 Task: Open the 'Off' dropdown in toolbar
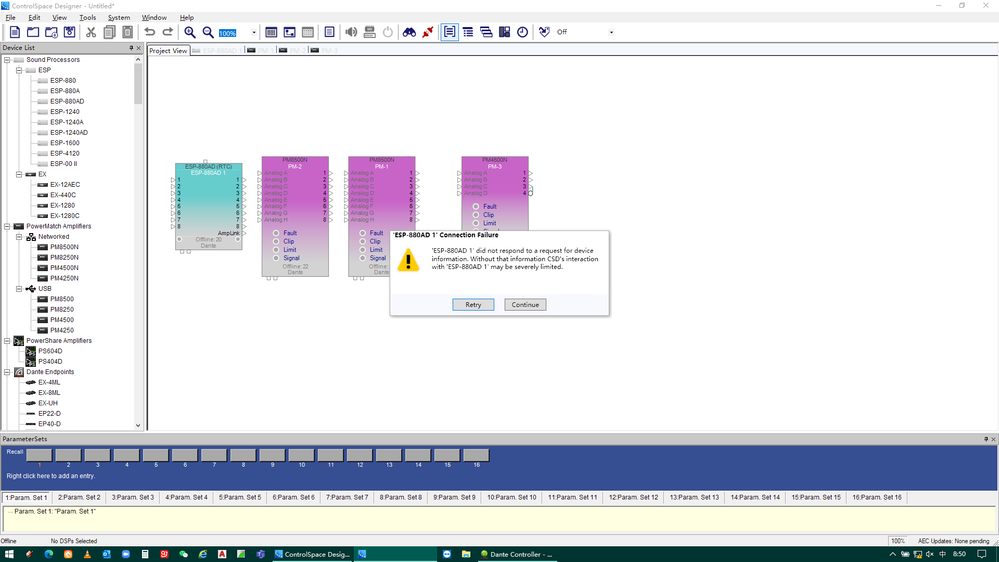click(611, 32)
